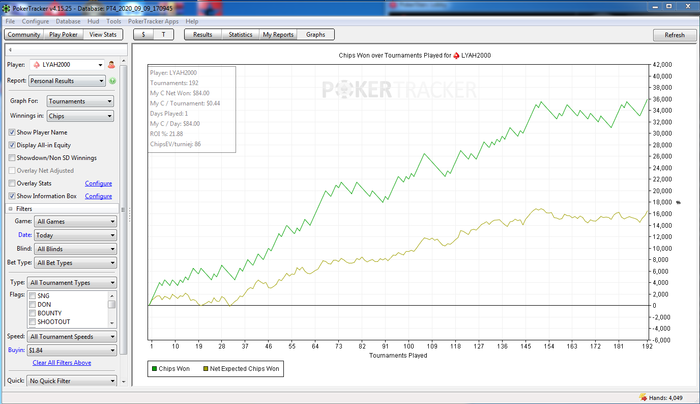Open the Type All Tournament Types dropdown
Viewport: 700px width, 404px height.
point(72,283)
